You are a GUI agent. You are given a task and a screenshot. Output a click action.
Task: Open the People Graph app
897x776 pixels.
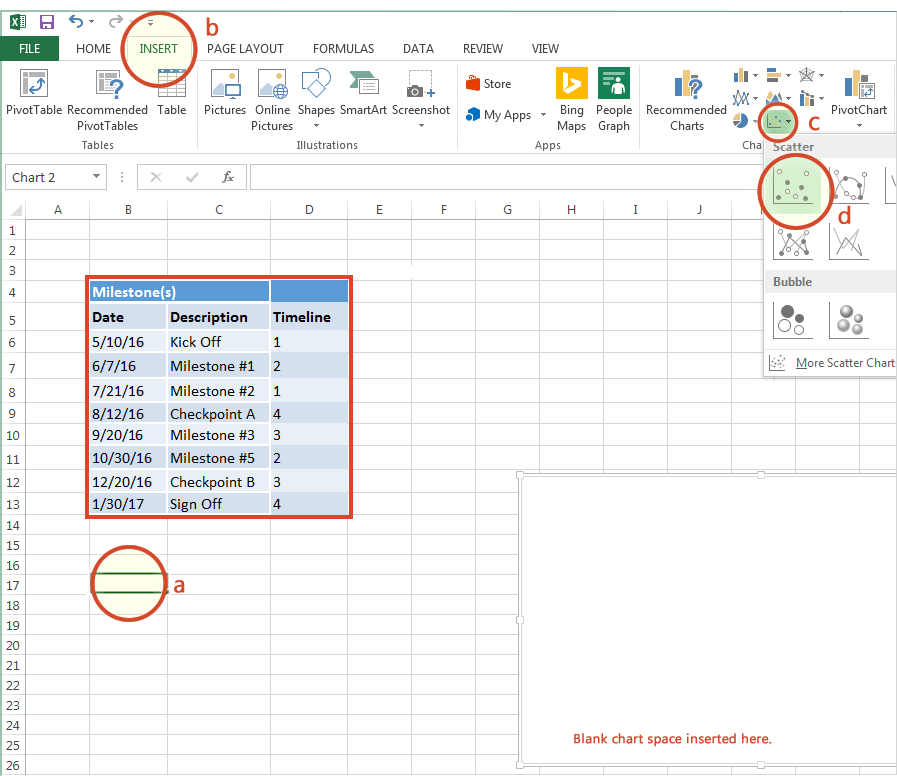tap(613, 100)
